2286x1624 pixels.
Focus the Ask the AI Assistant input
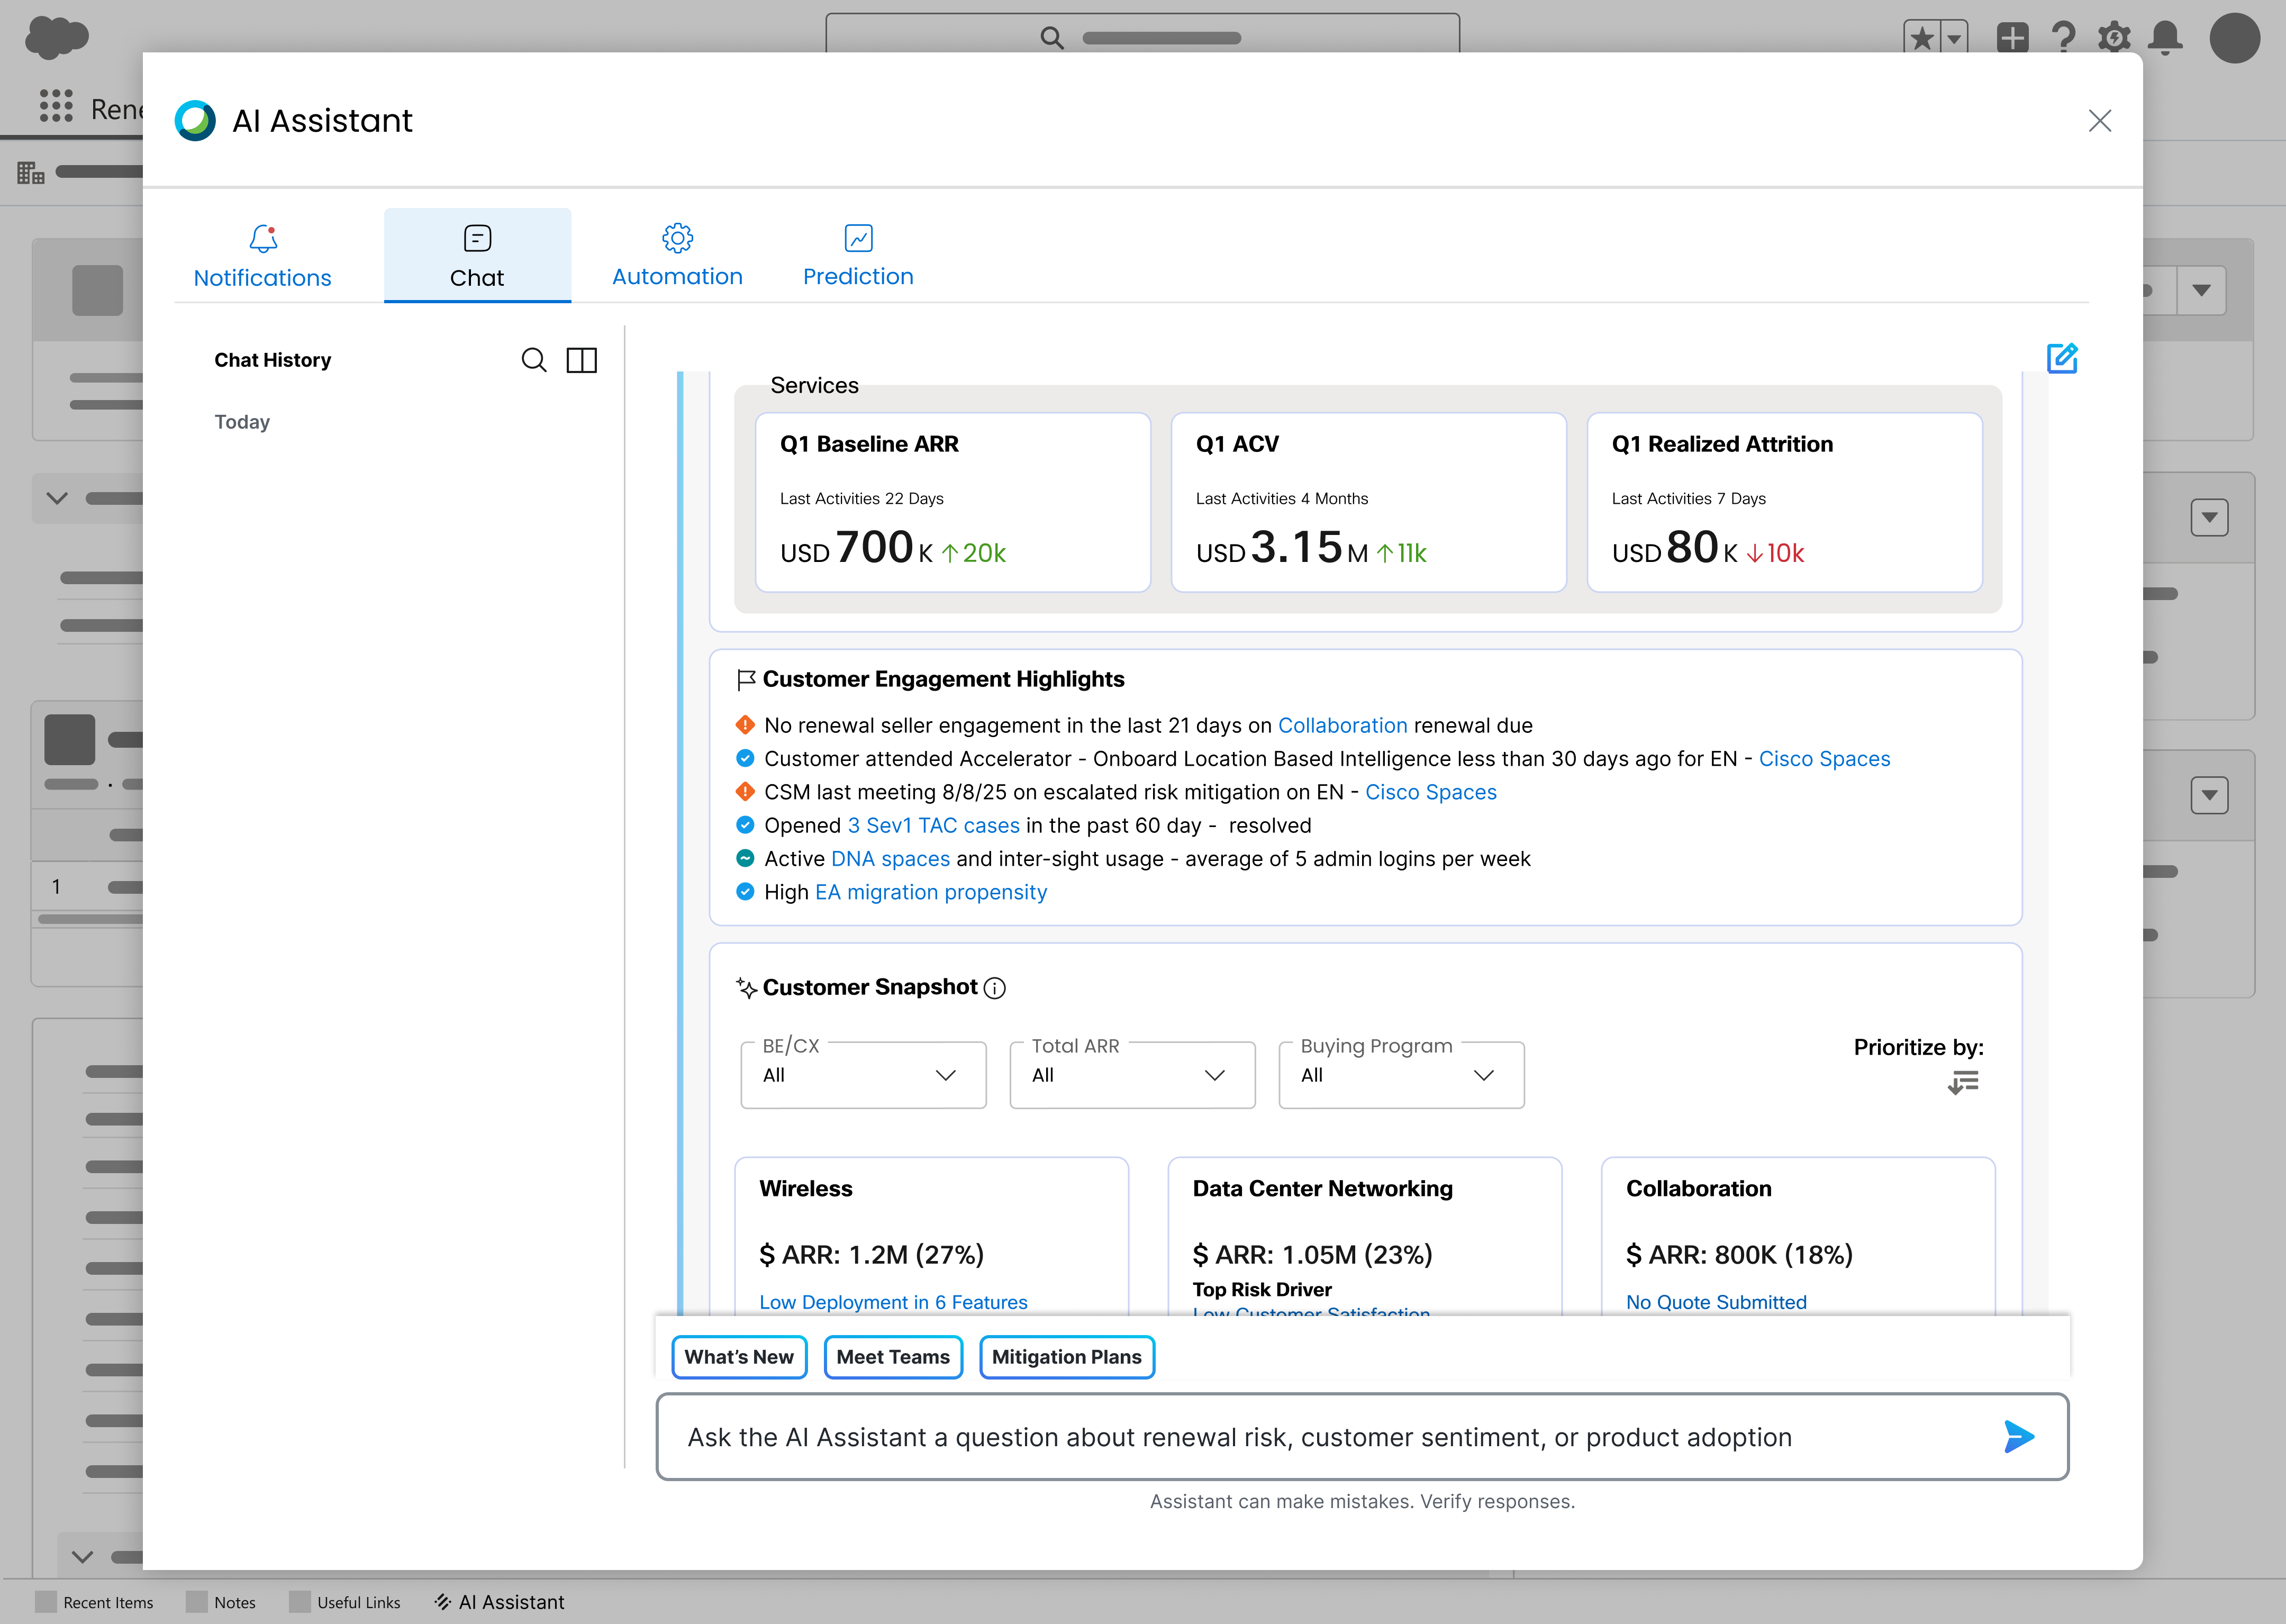[1362, 1437]
